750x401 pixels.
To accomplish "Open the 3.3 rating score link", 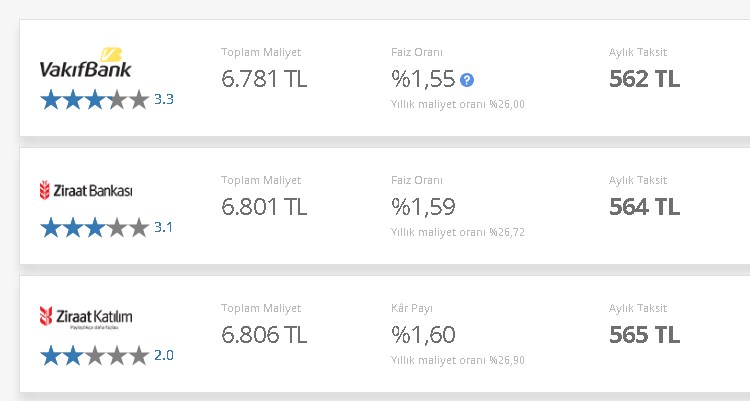I will (x=164, y=100).
